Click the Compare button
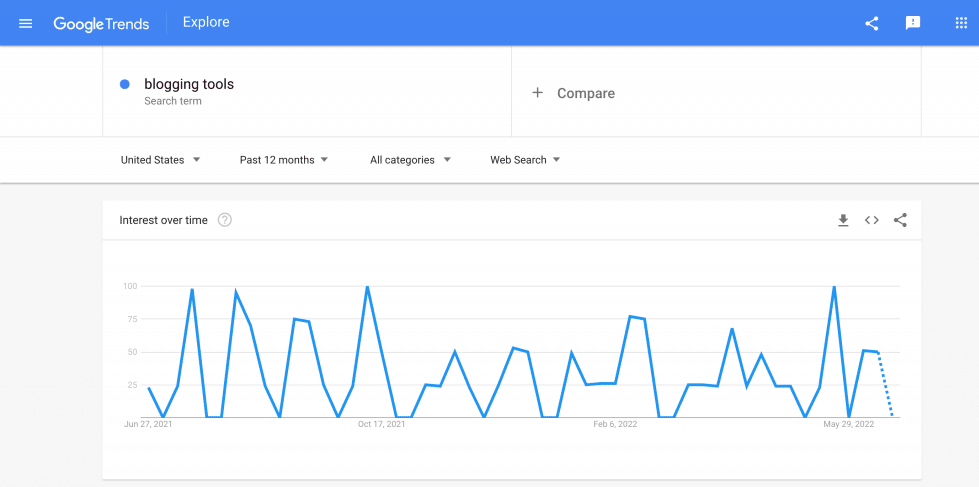This screenshot has height=487, width=979. pos(585,93)
